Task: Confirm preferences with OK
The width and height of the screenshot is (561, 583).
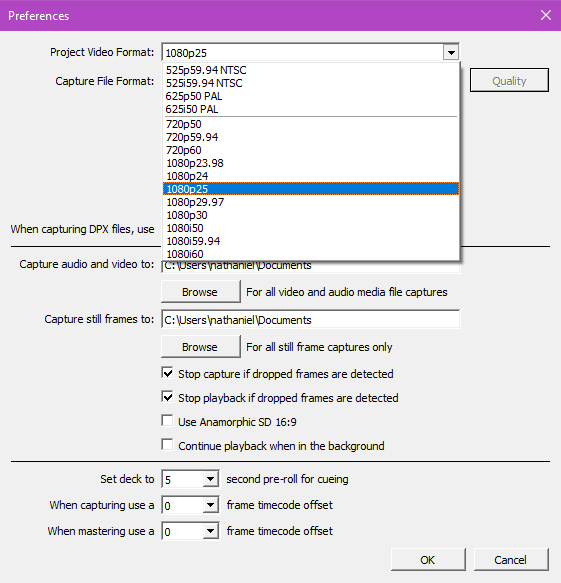Action: click(428, 560)
